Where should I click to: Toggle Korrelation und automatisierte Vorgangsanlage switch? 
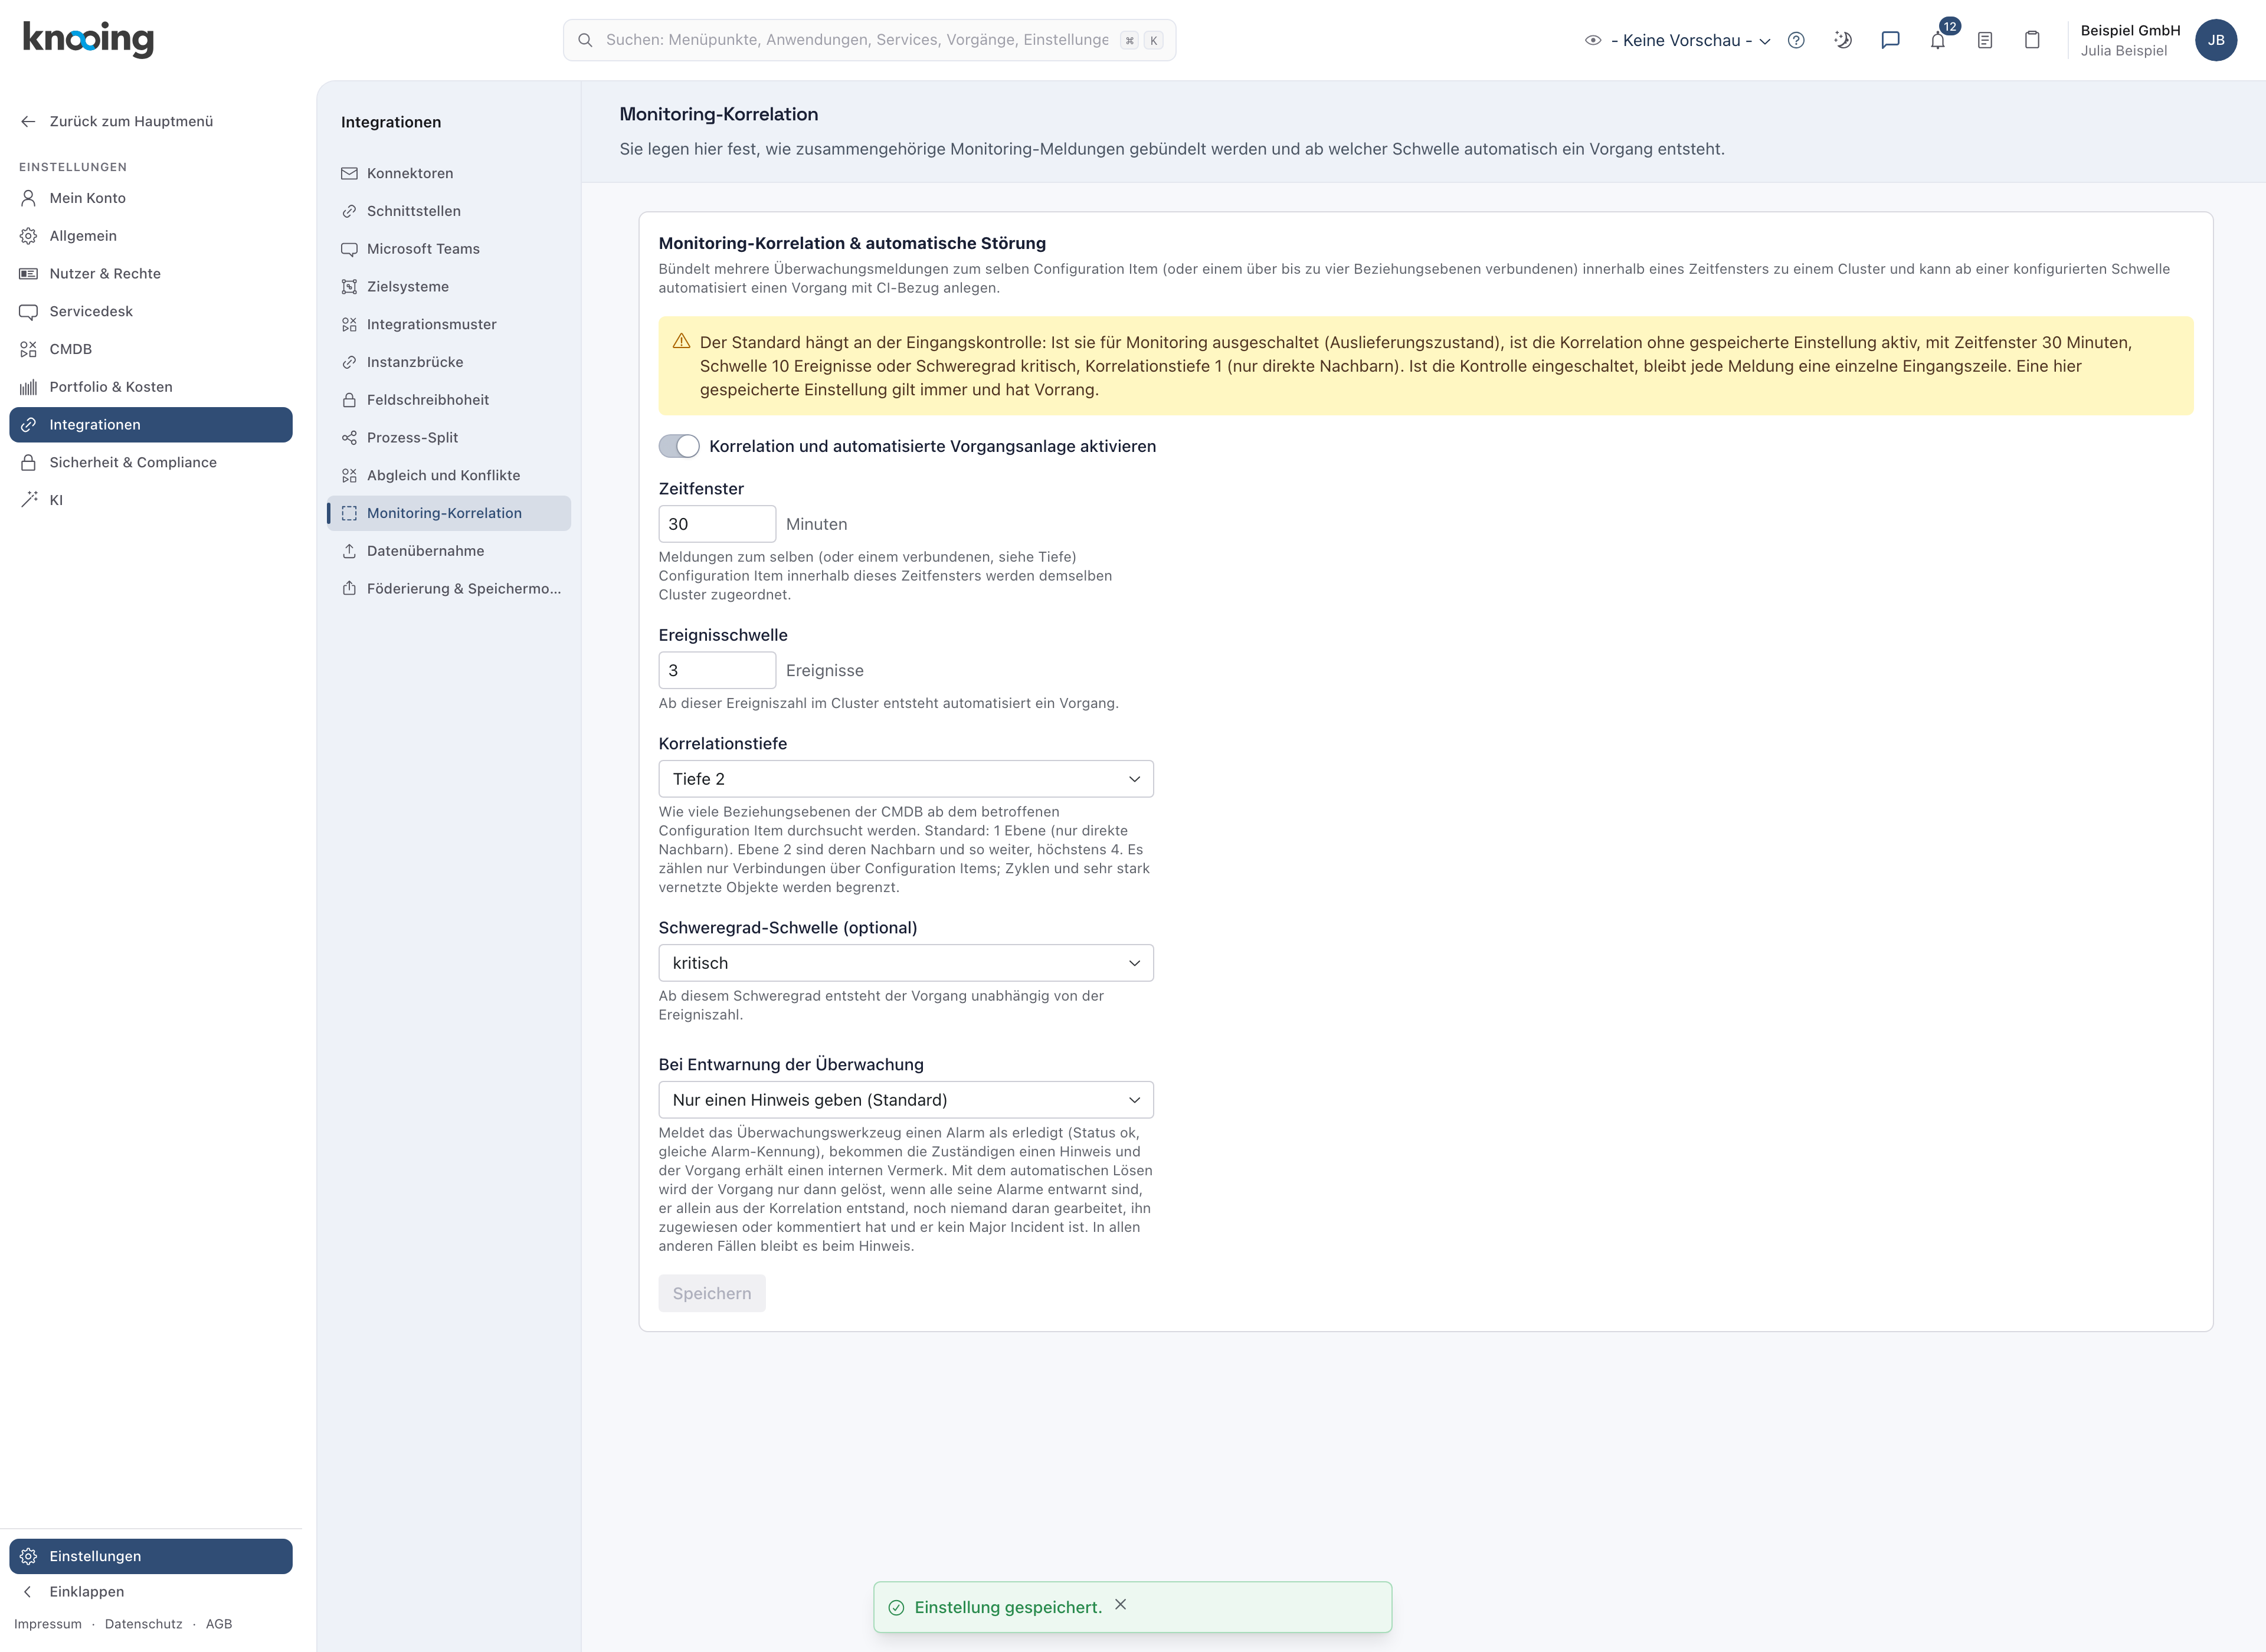tap(679, 446)
